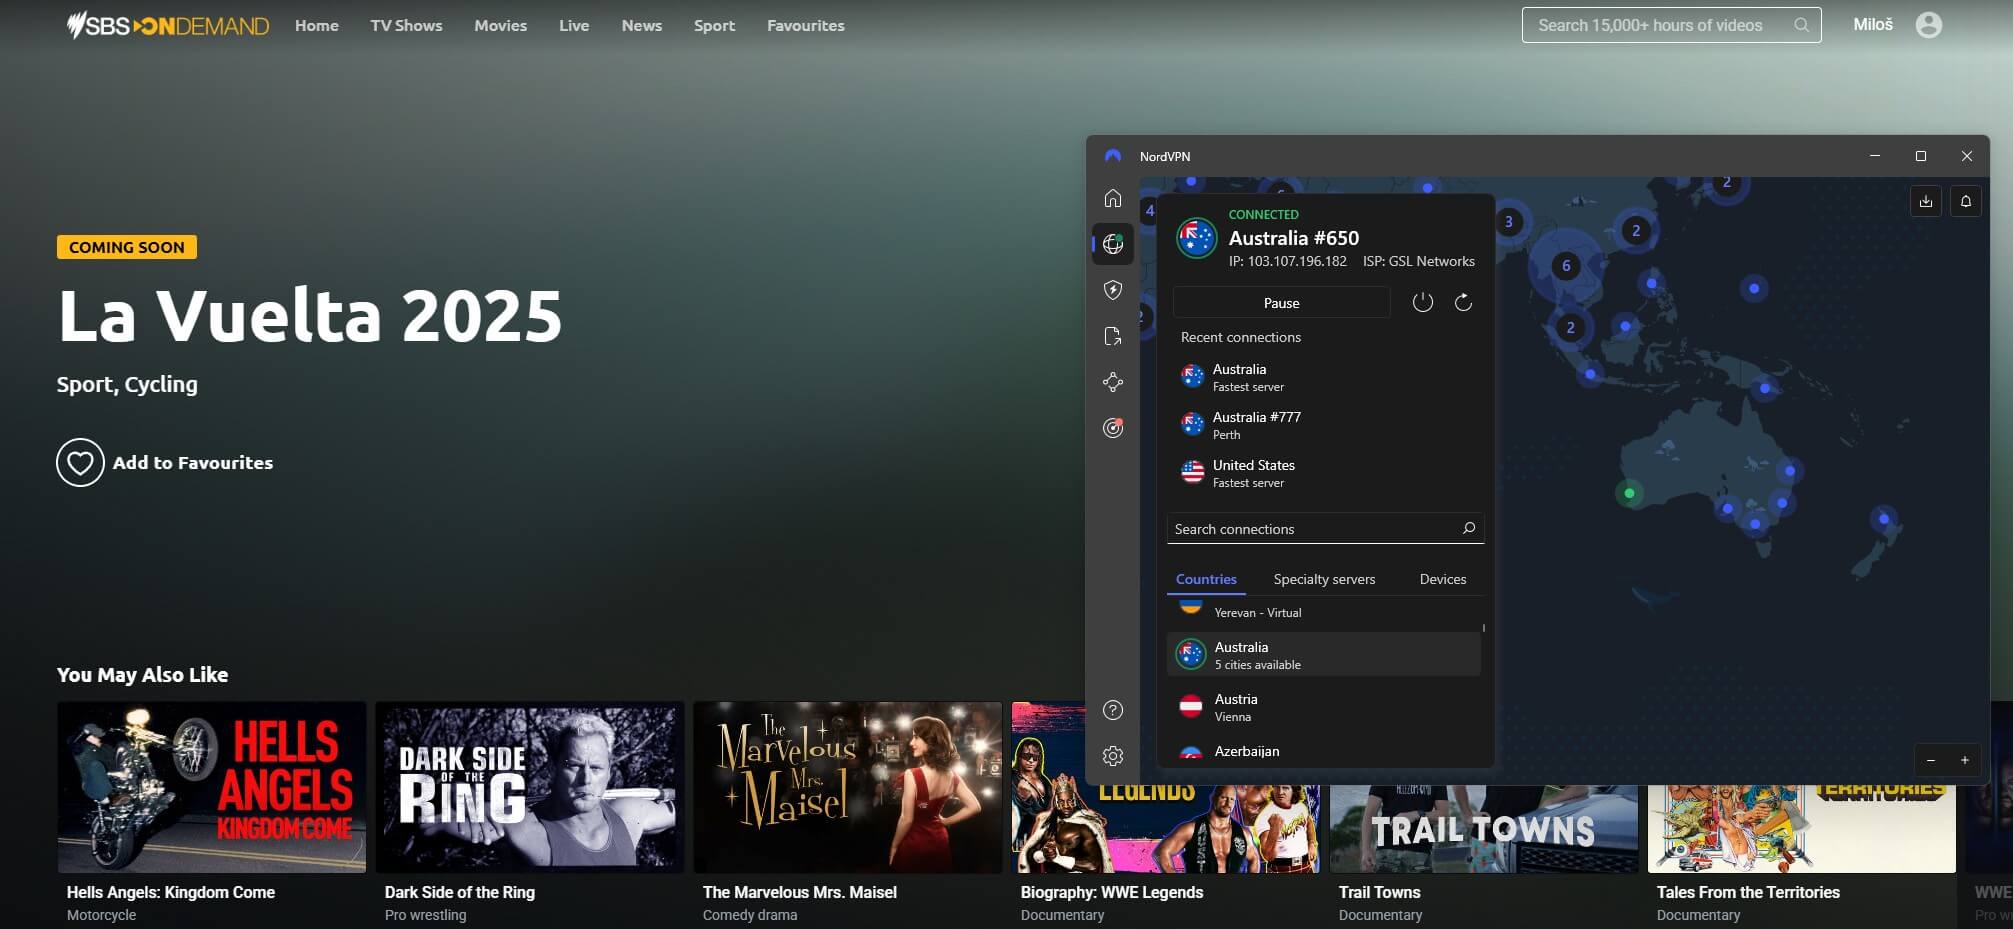Click the country list scrollbar

(x=1484, y=628)
